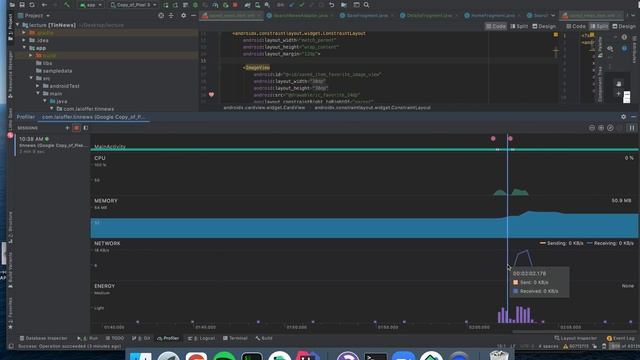Expand the .idea folder
The height and width of the screenshot is (360, 640).
click(x=24, y=40)
